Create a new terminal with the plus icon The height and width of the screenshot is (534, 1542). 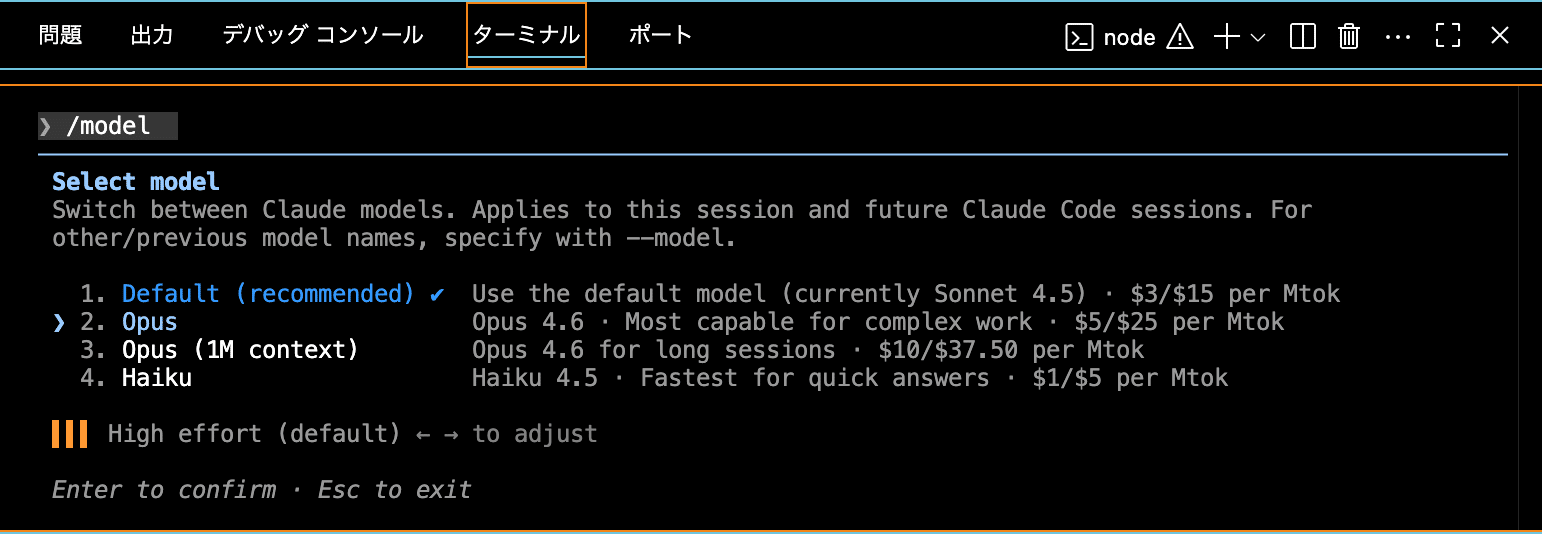[x=1226, y=37]
